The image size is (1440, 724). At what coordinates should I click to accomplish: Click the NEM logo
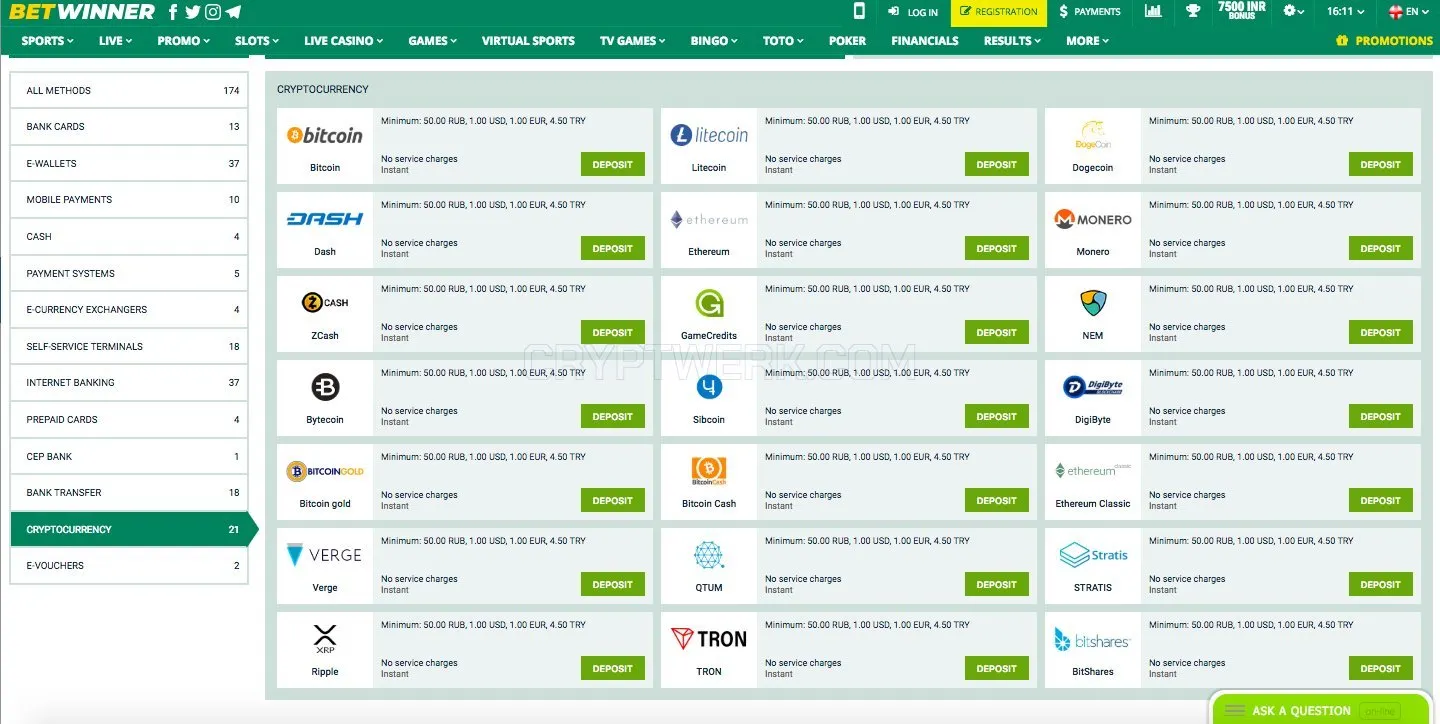1093,303
